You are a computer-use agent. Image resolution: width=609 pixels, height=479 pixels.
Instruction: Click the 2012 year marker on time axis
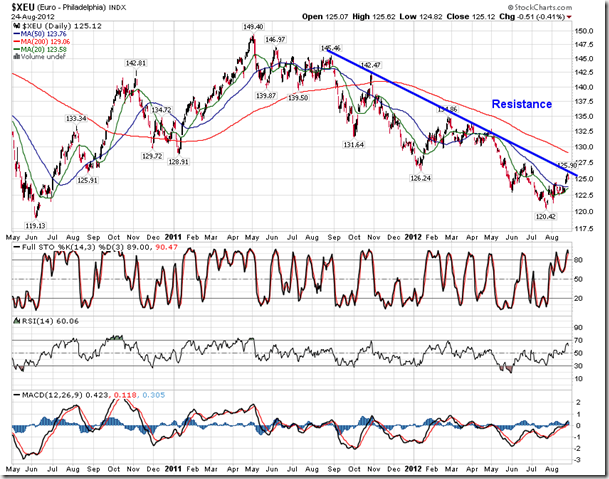[x=414, y=468]
